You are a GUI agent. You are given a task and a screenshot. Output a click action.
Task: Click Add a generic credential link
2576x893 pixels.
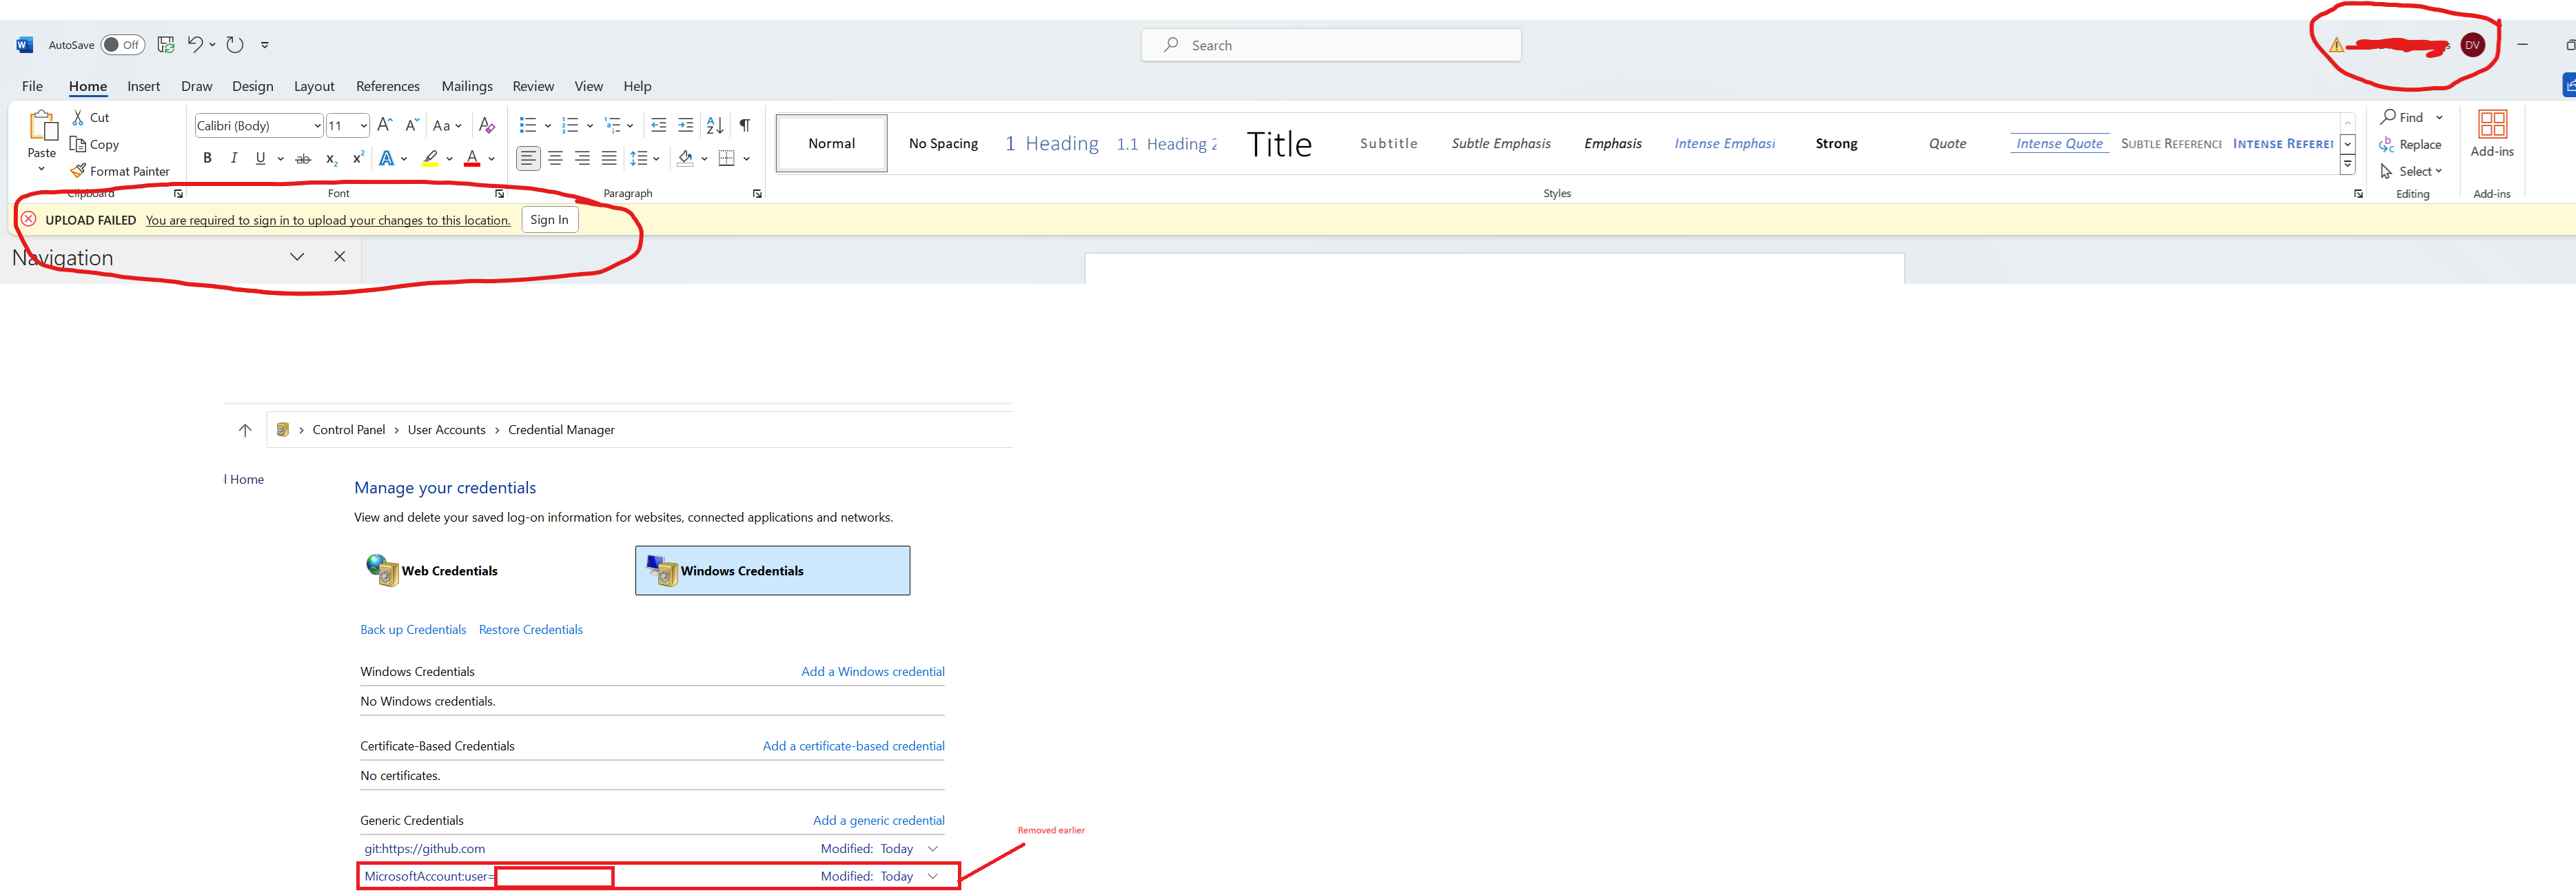878,820
